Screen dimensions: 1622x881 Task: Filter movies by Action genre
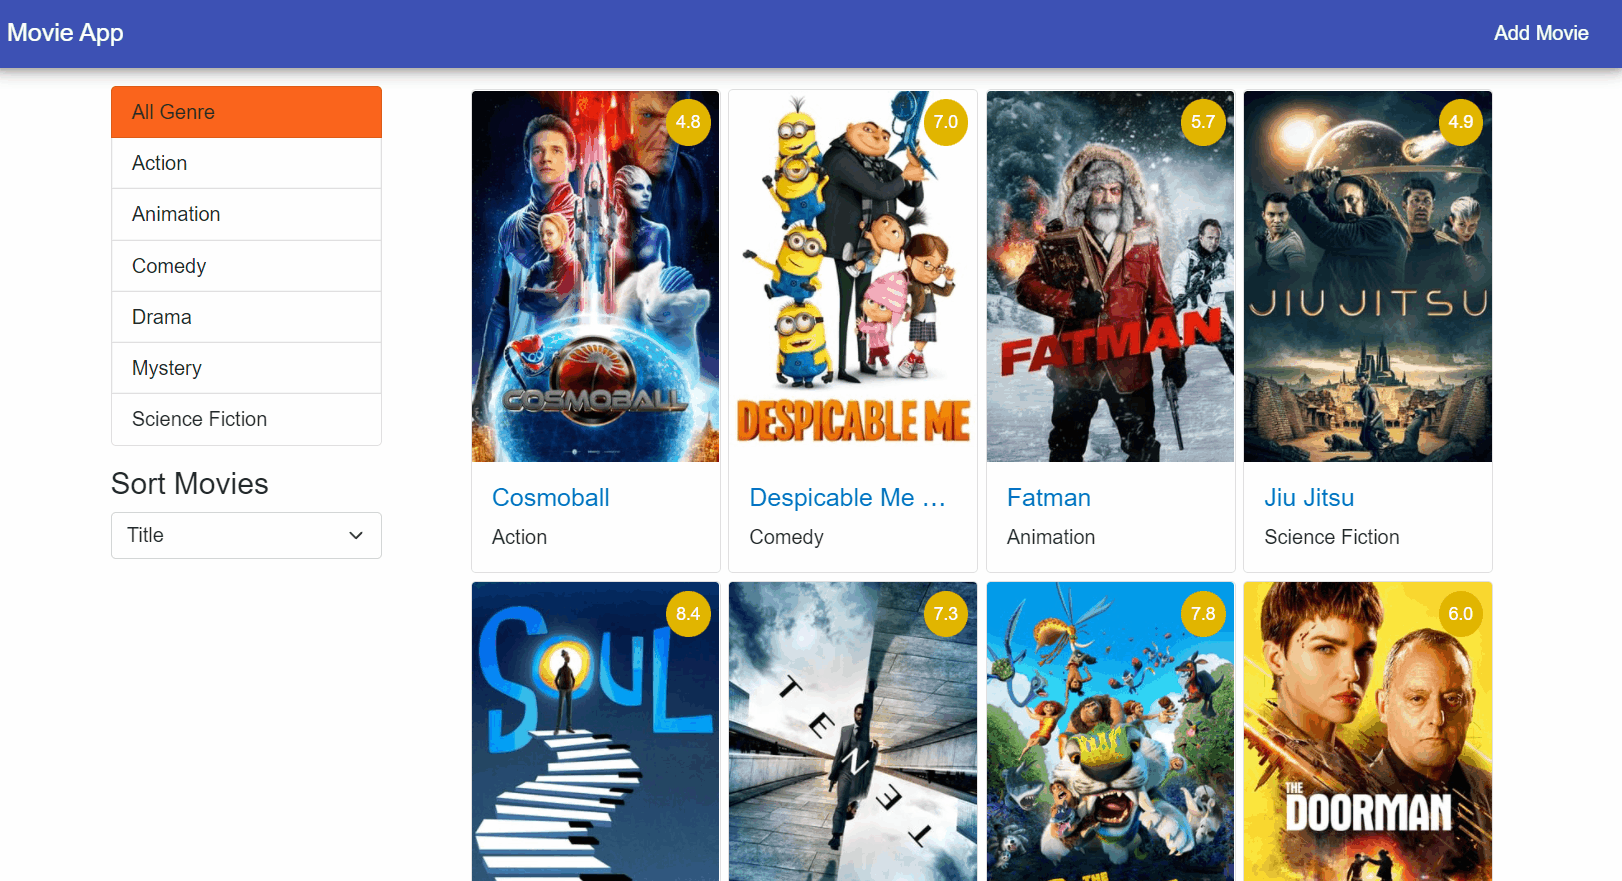[246, 163]
